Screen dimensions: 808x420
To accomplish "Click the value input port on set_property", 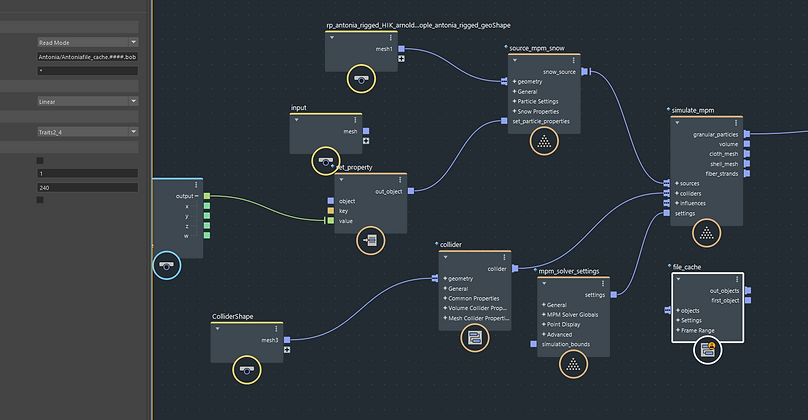I will pos(331,221).
